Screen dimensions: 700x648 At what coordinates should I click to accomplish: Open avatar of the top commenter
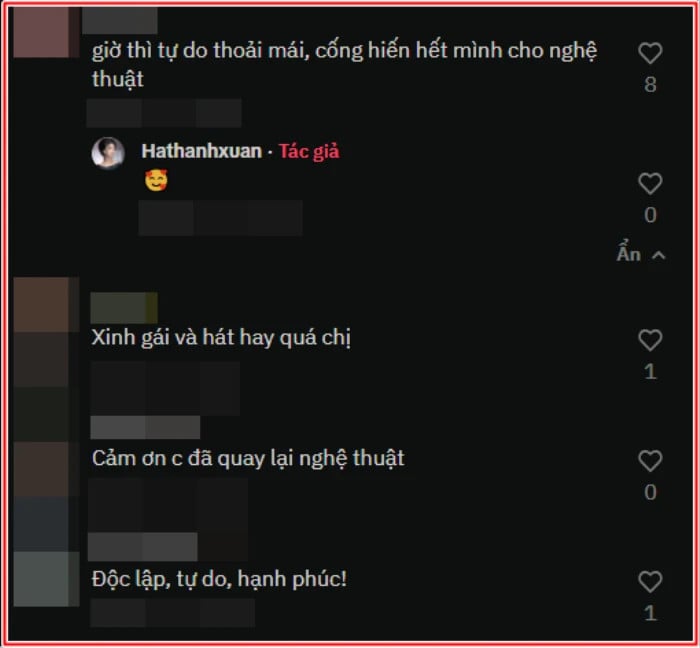pos(41,32)
